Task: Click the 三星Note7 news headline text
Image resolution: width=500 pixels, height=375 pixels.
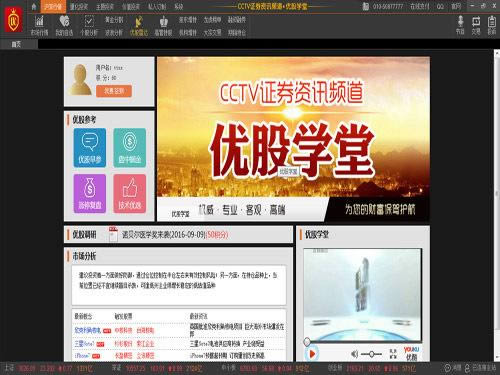Action: click(227, 343)
